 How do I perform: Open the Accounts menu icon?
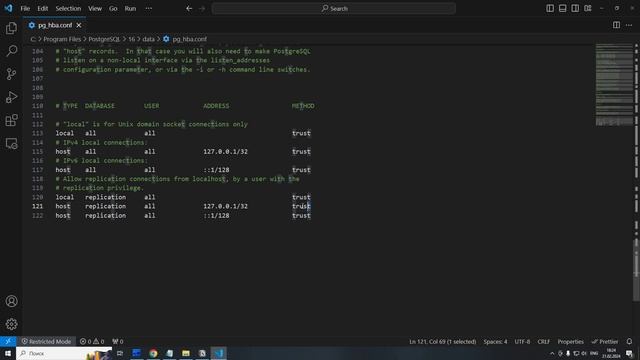point(11,301)
